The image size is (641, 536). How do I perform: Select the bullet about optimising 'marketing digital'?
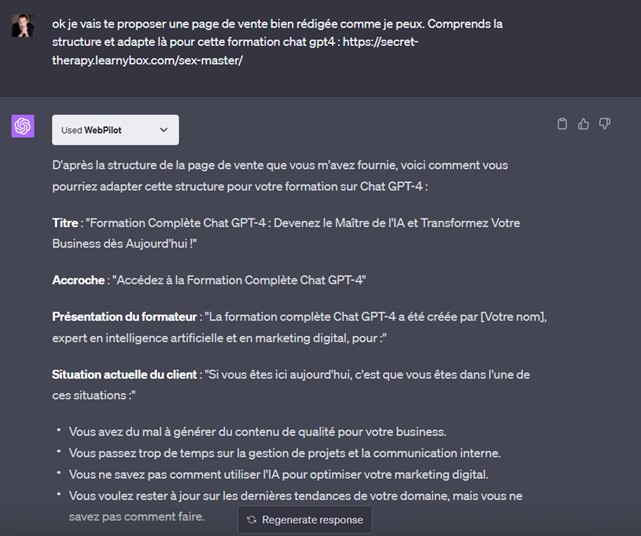pos(278,474)
